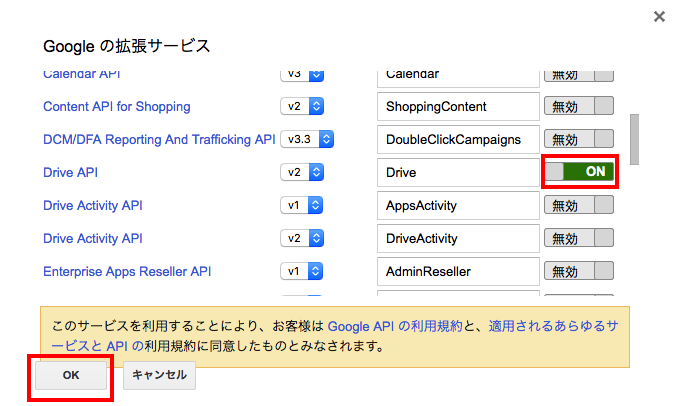The height and width of the screenshot is (406, 678).
Task: Open version dropdown for Content API for Shopping
Action: click(302, 106)
